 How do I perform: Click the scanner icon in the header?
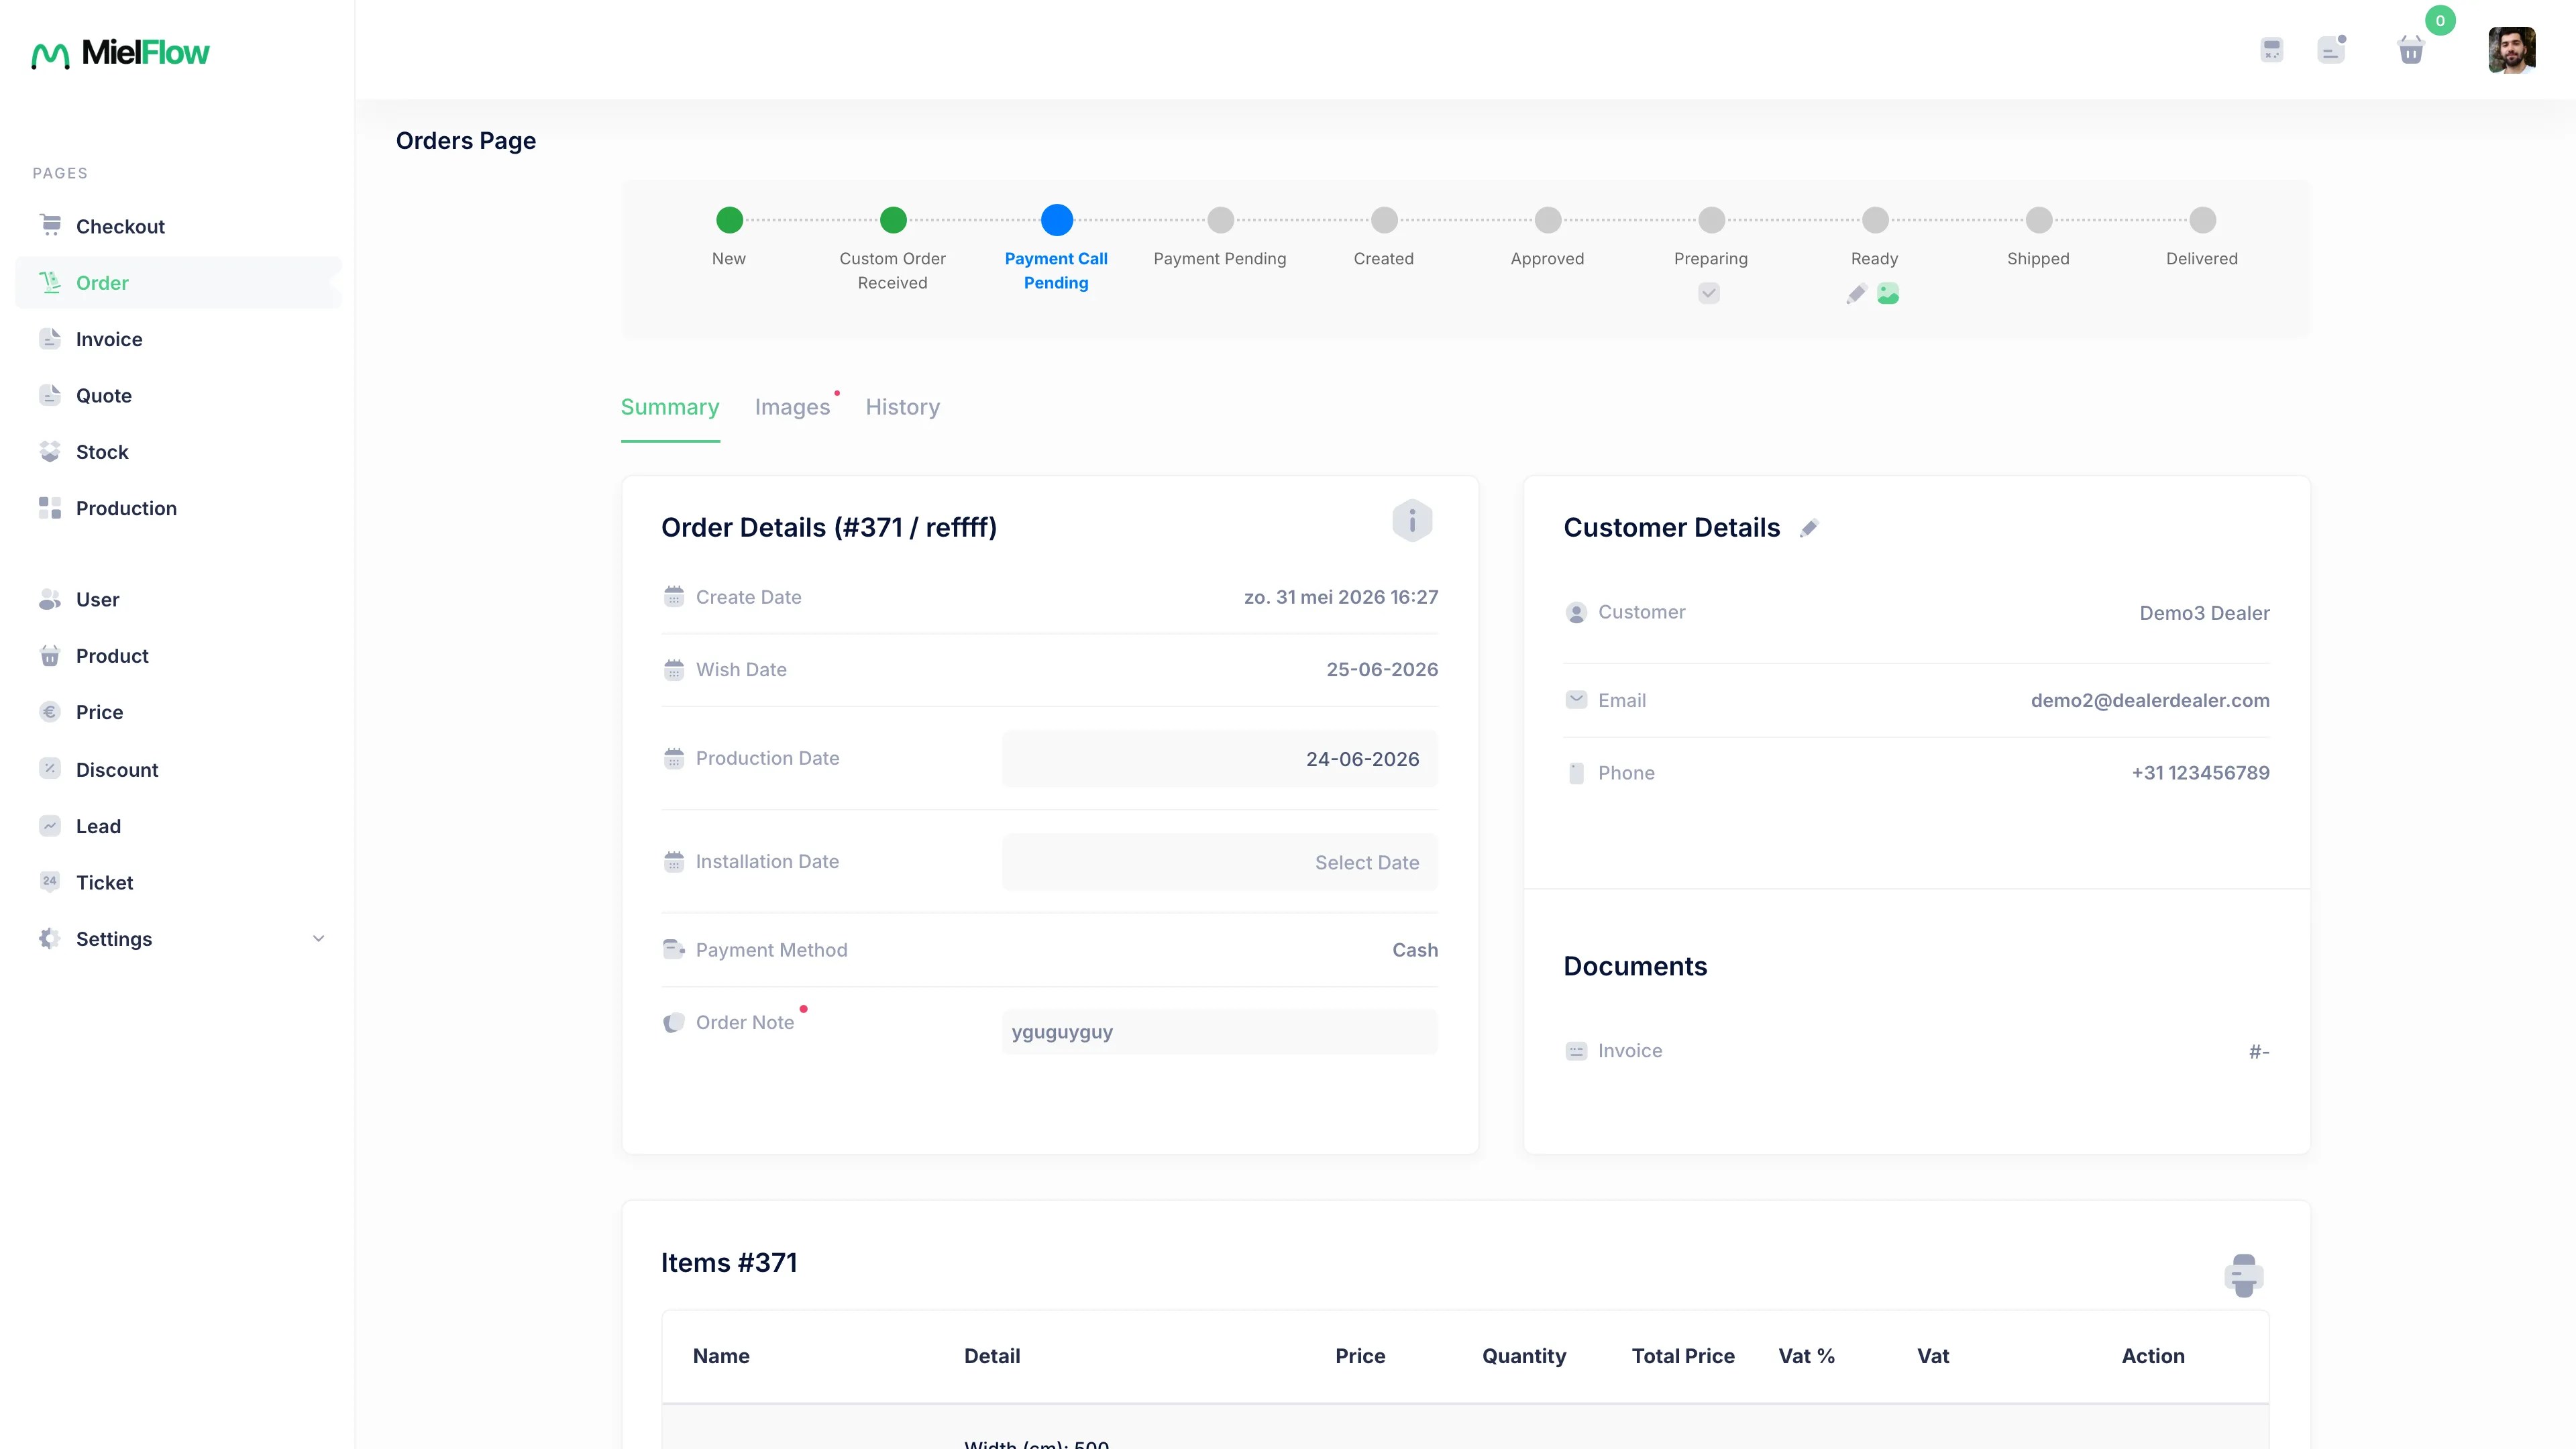2272,50
